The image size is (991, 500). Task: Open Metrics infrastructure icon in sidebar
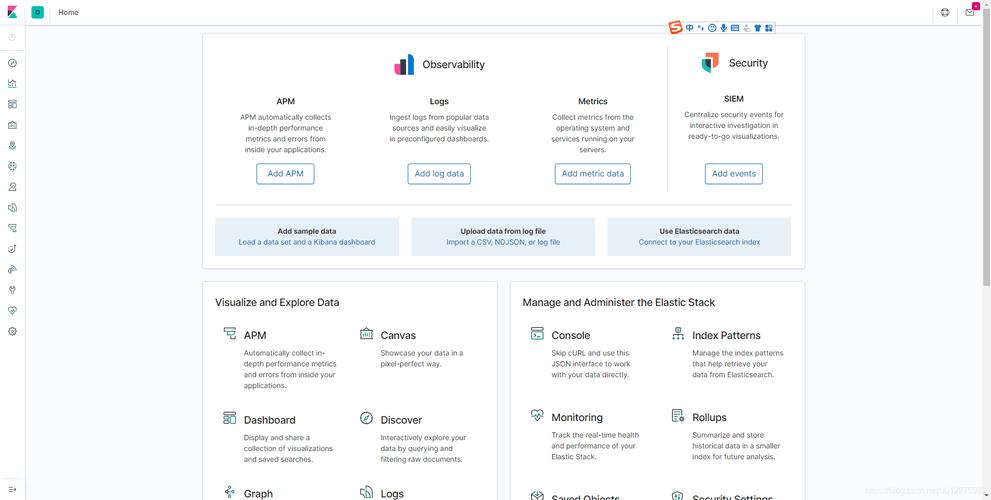[x=12, y=187]
